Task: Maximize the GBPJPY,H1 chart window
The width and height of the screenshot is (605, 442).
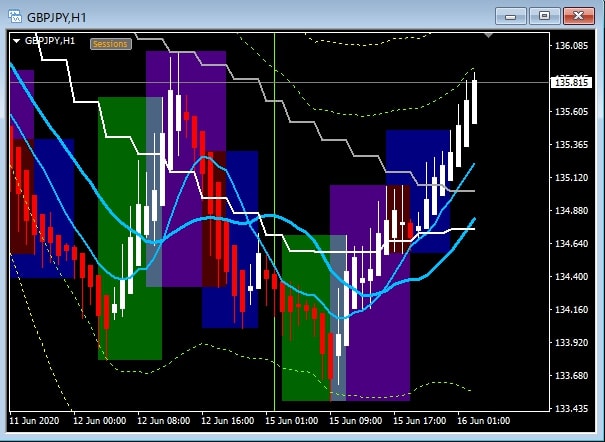Action: [545, 15]
